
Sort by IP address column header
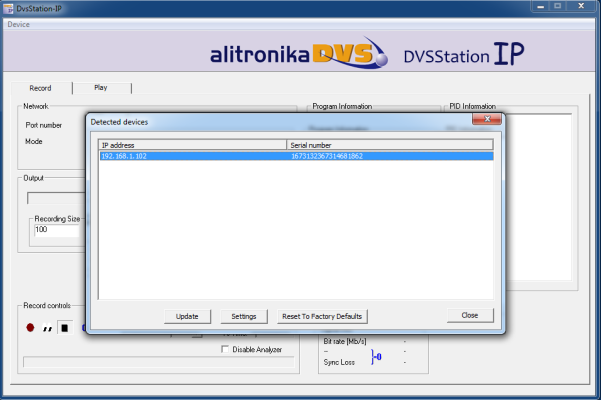point(192,146)
